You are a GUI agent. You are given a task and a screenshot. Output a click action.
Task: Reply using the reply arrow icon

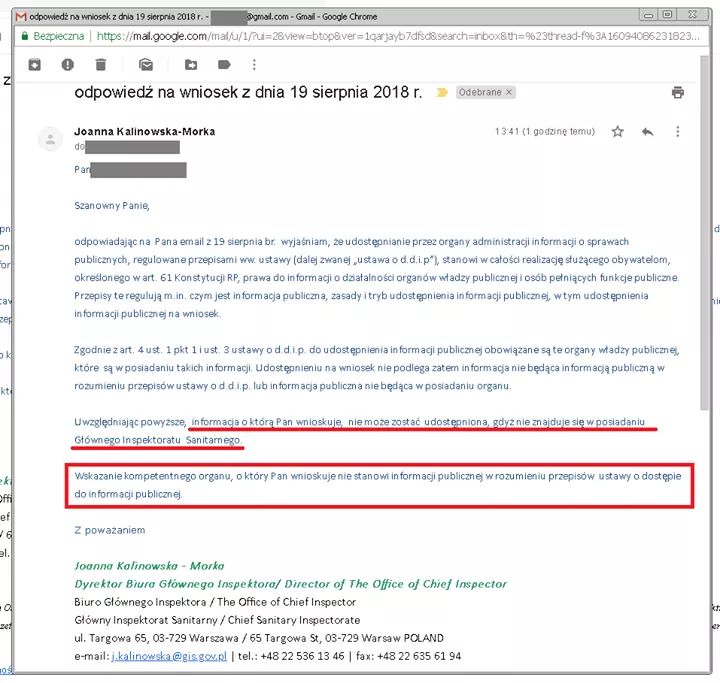point(647,132)
